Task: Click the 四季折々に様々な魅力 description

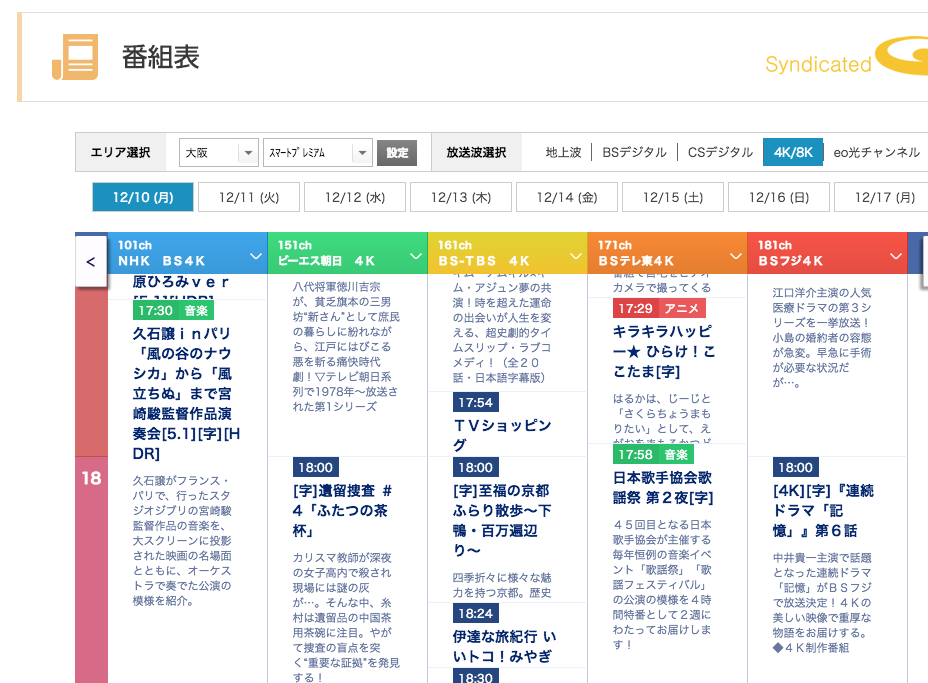Action: coord(502,585)
